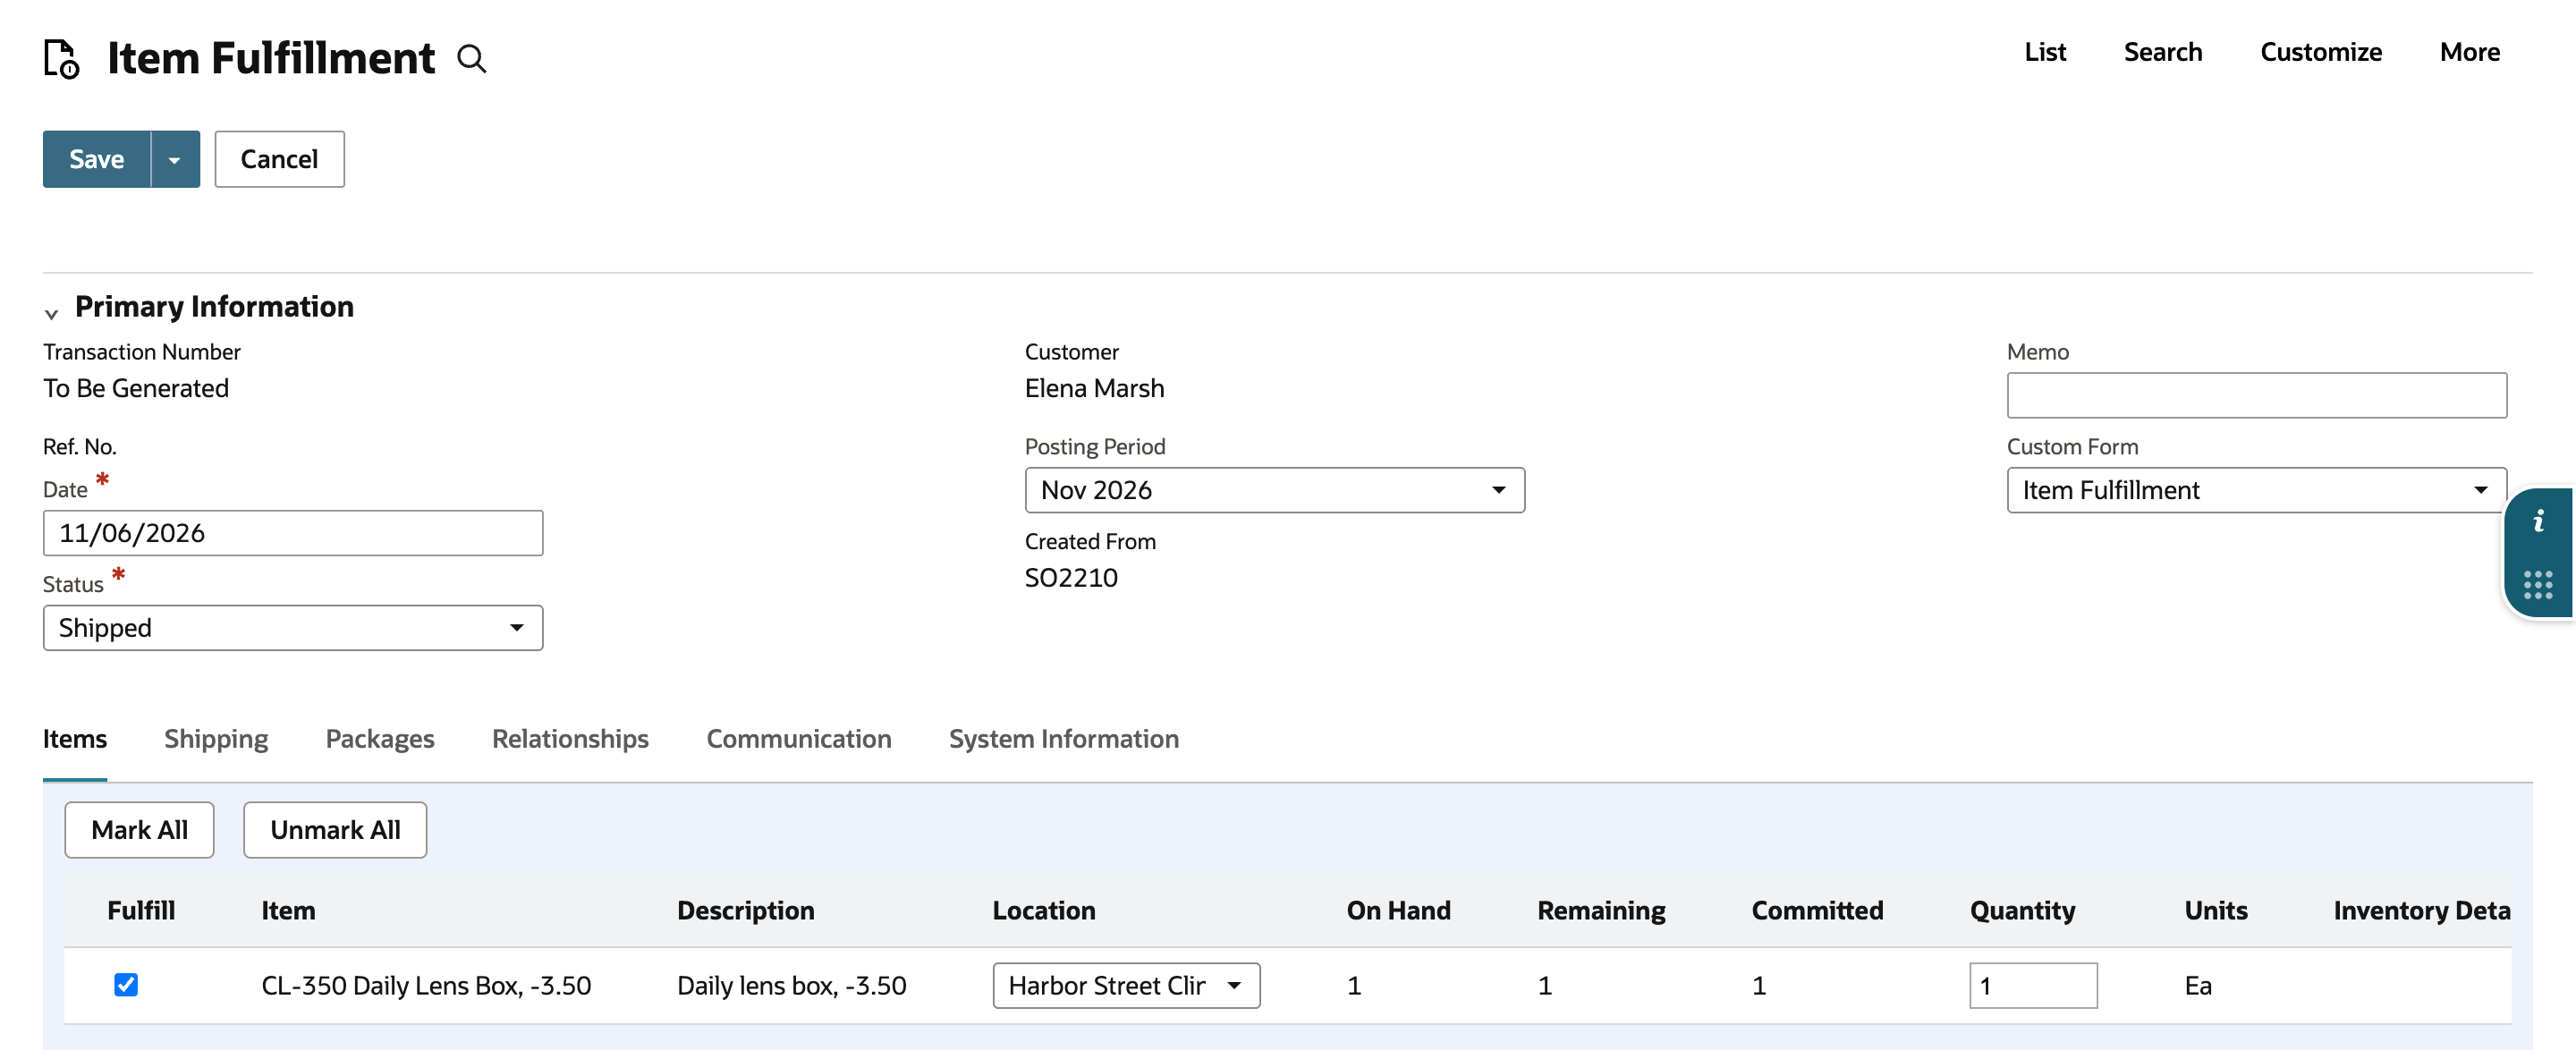Click the Item column header

coord(288,911)
